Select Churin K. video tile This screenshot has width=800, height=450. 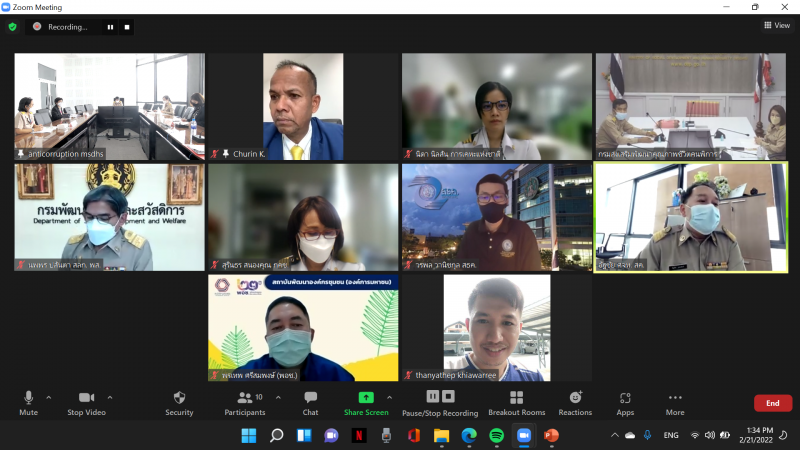(303, 106)
